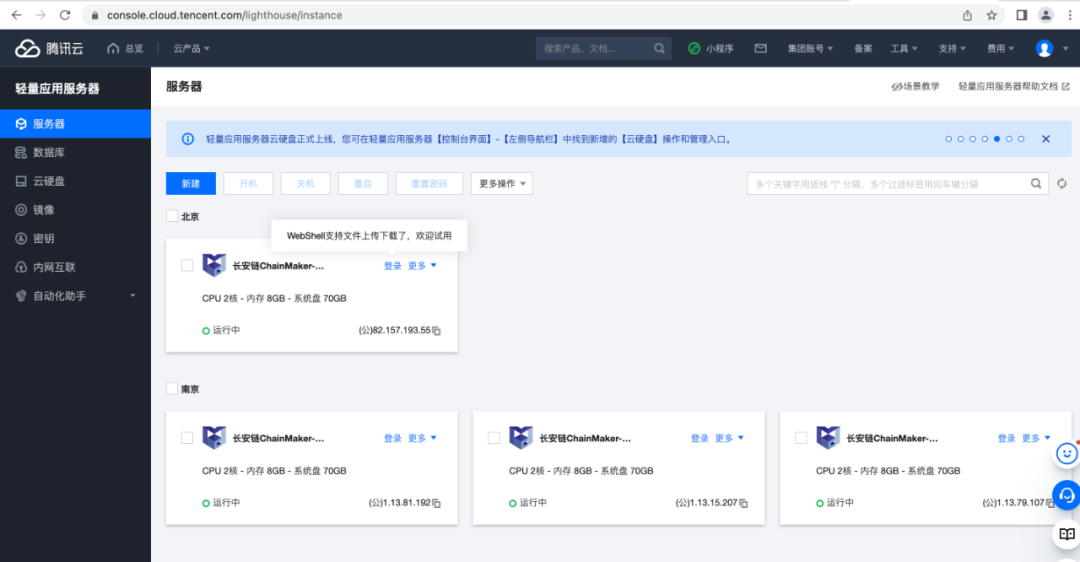Check the 北京 region checkbox
This screenshot has height=562, width=1080.
(172, 216)
